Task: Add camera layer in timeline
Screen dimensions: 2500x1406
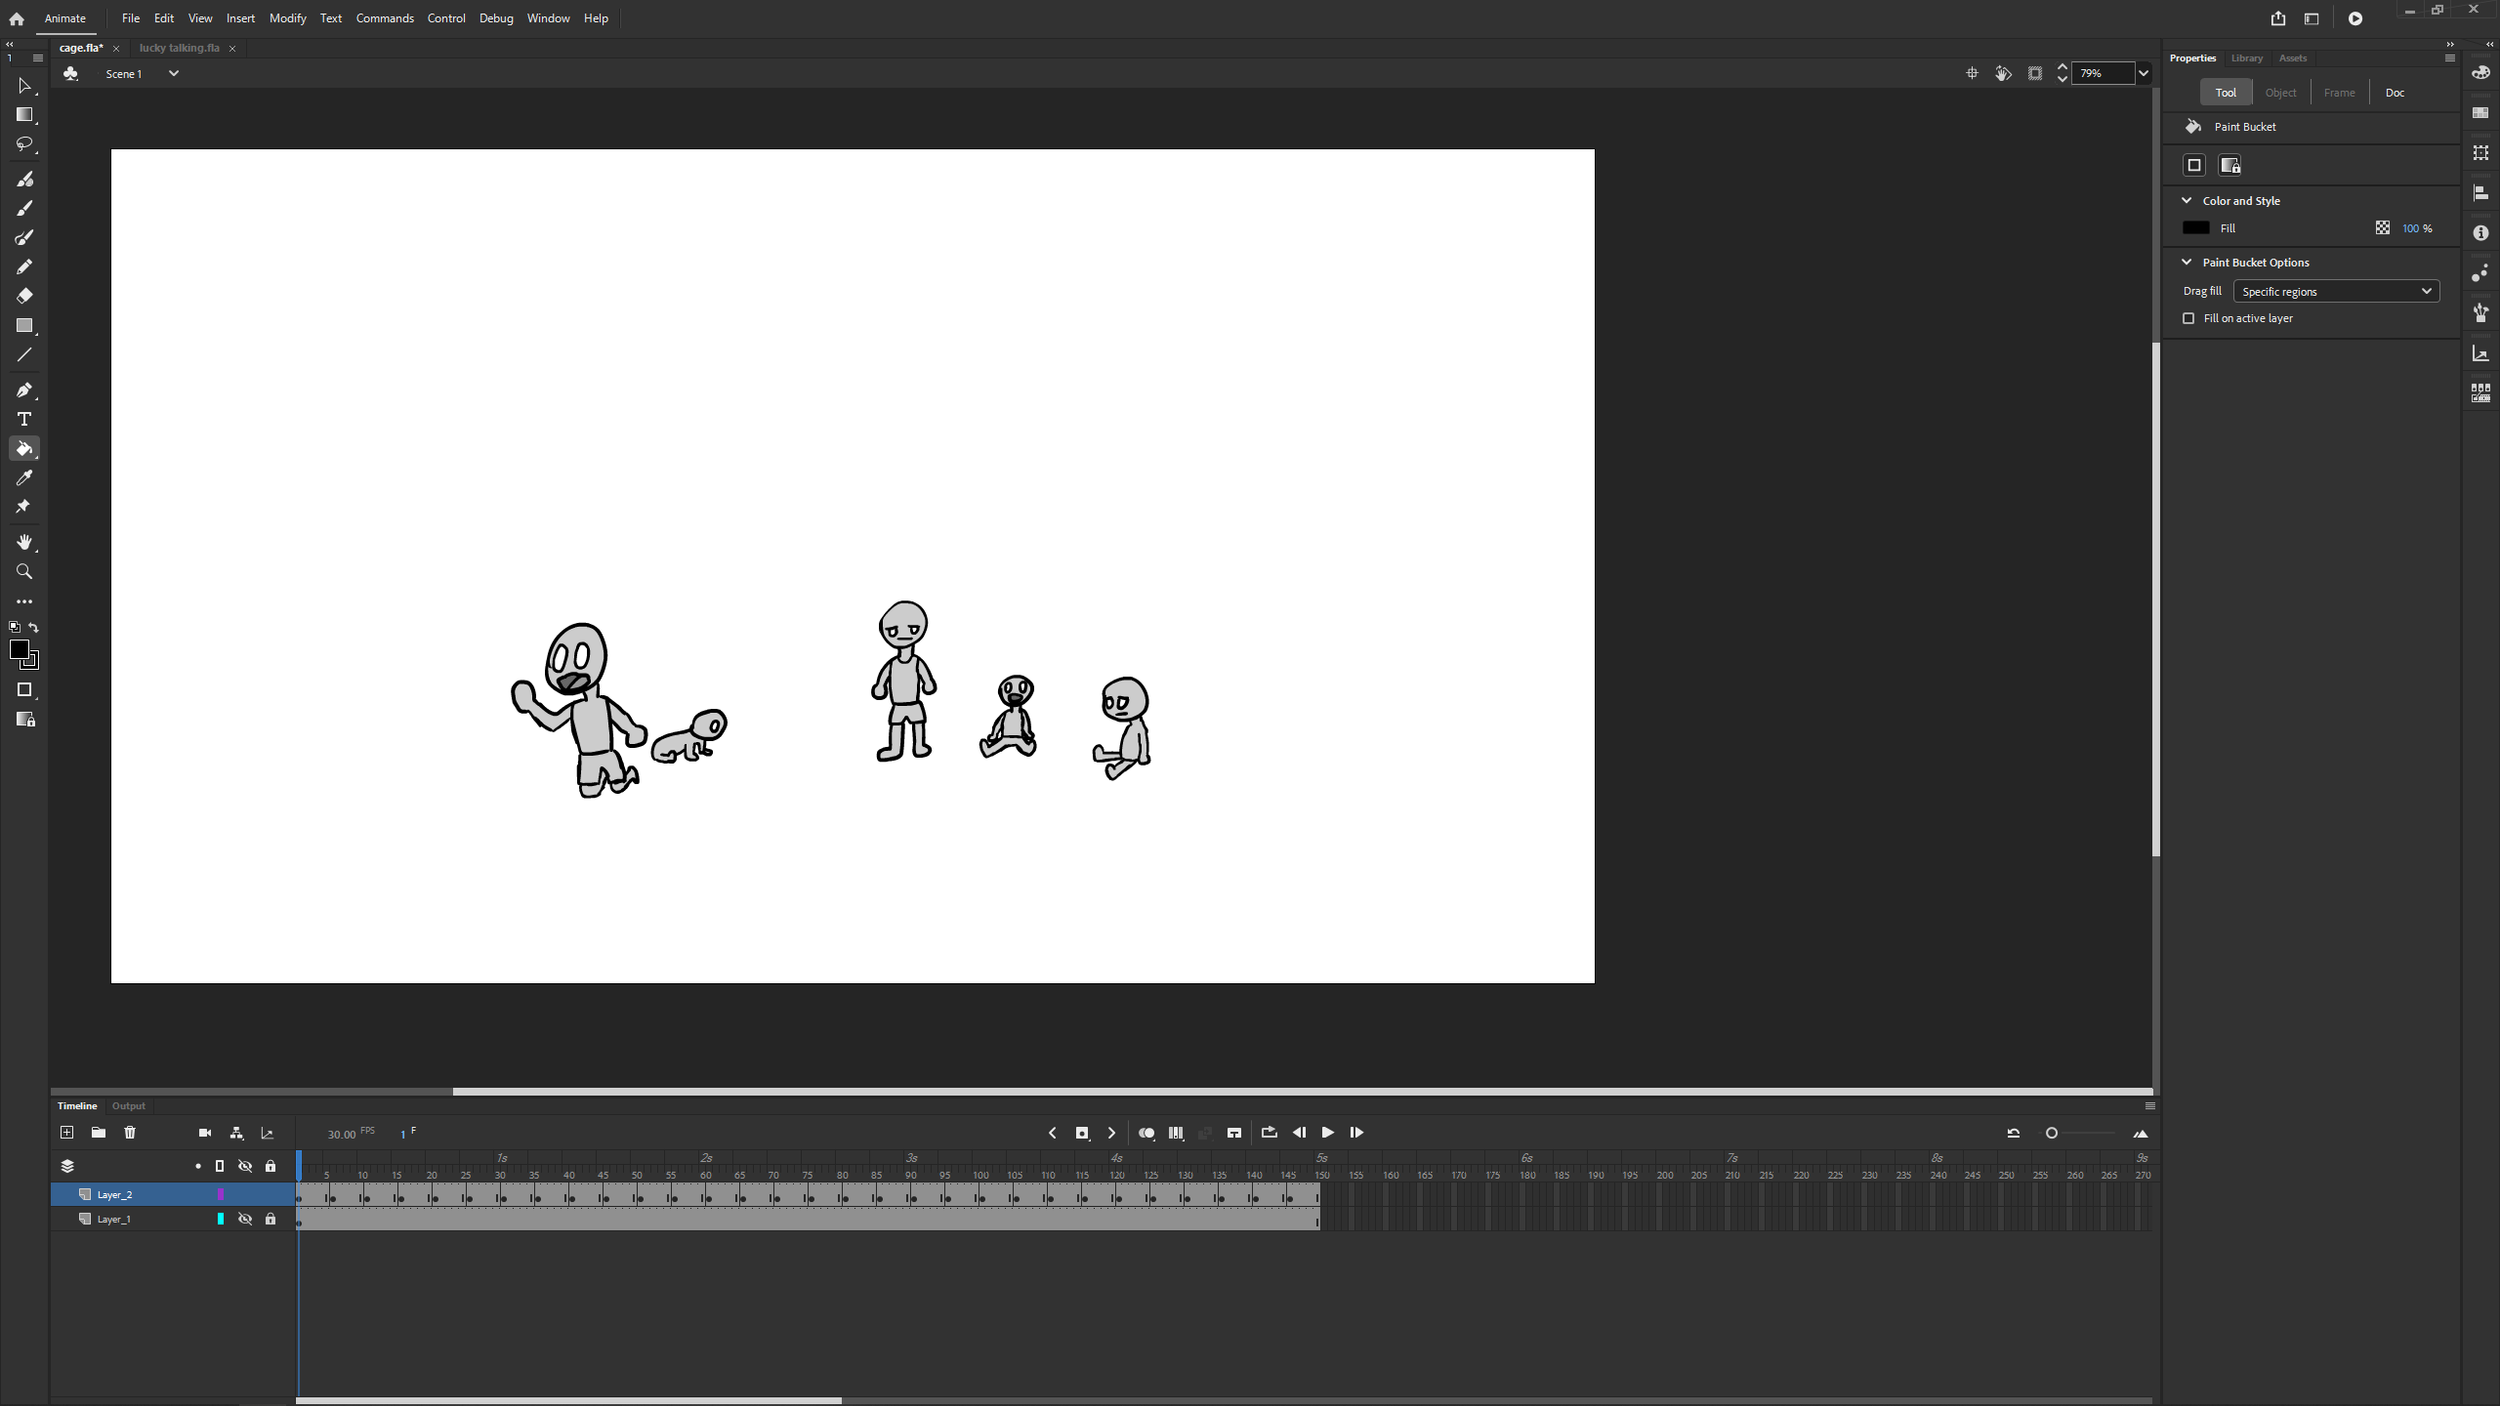Action: tap(205, 1133)
